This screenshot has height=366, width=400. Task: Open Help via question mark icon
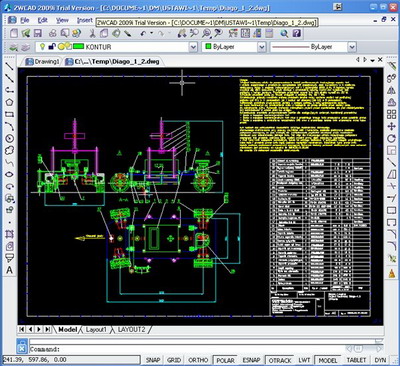tap(297, 33)
